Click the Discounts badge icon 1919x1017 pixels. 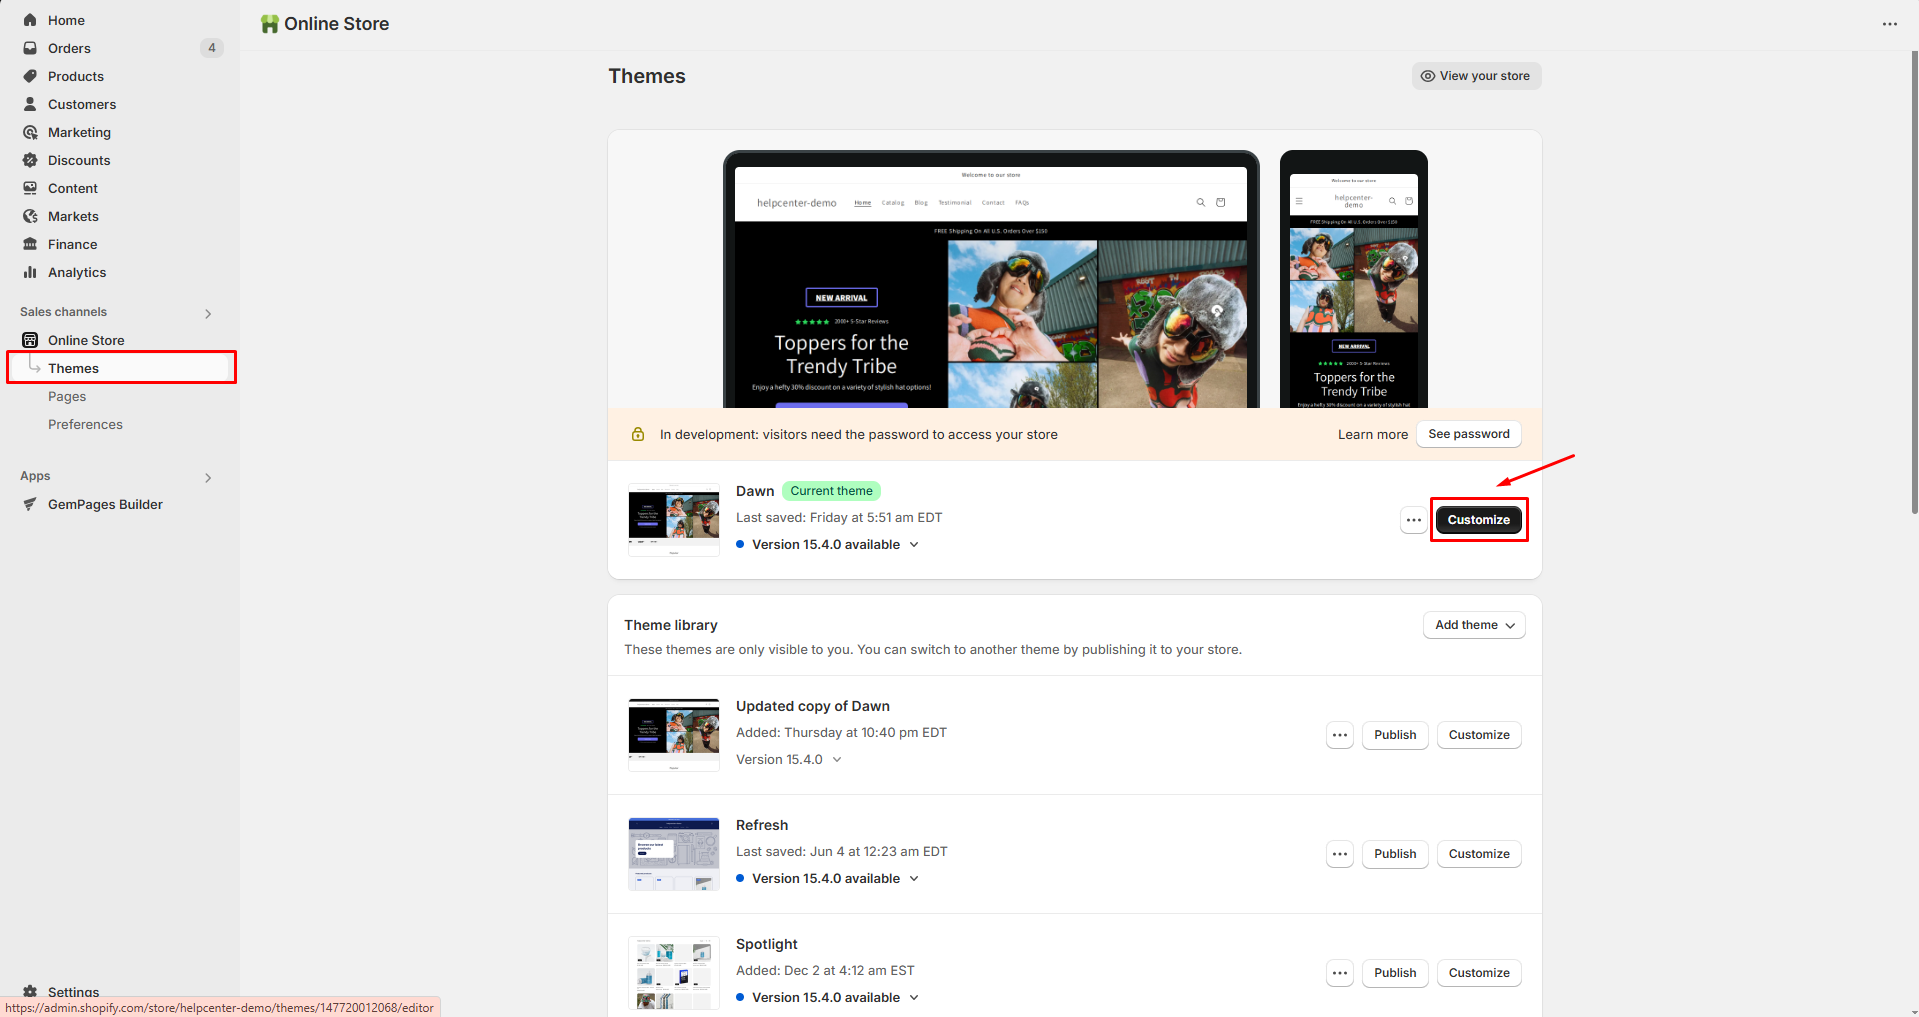coord(30,160)
